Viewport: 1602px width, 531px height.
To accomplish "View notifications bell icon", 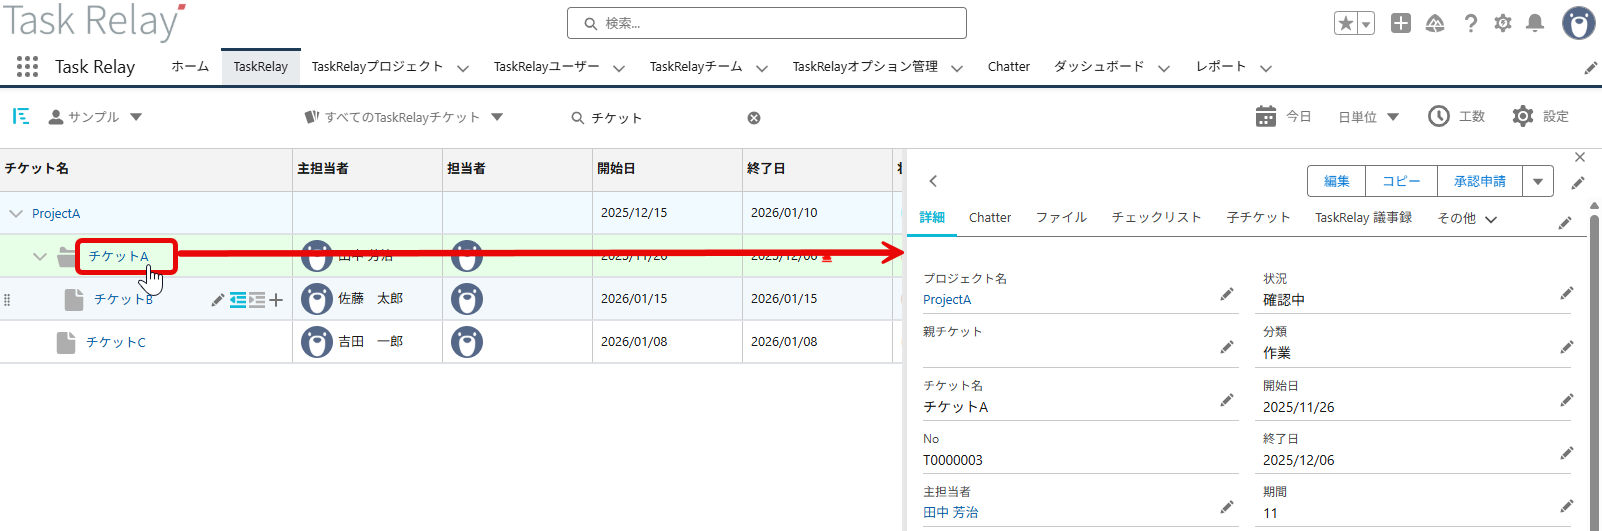I will (1536, 23).
